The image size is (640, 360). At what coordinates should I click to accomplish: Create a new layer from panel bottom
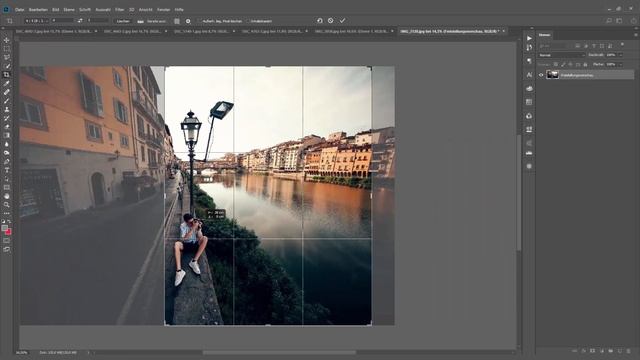click(x=620, y=351)
